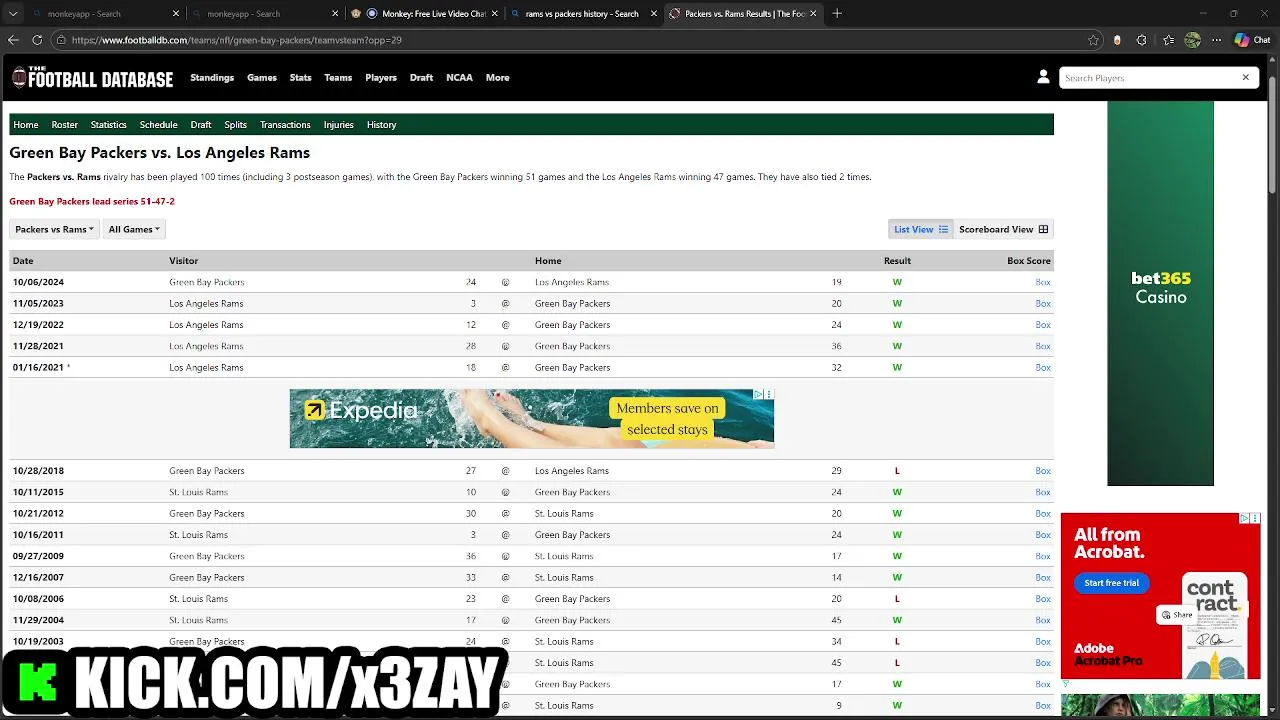The width and height of the screenshot is (1280, 720).
Task: Open Teams in the top navigation
Action: (x=338, y=77)
